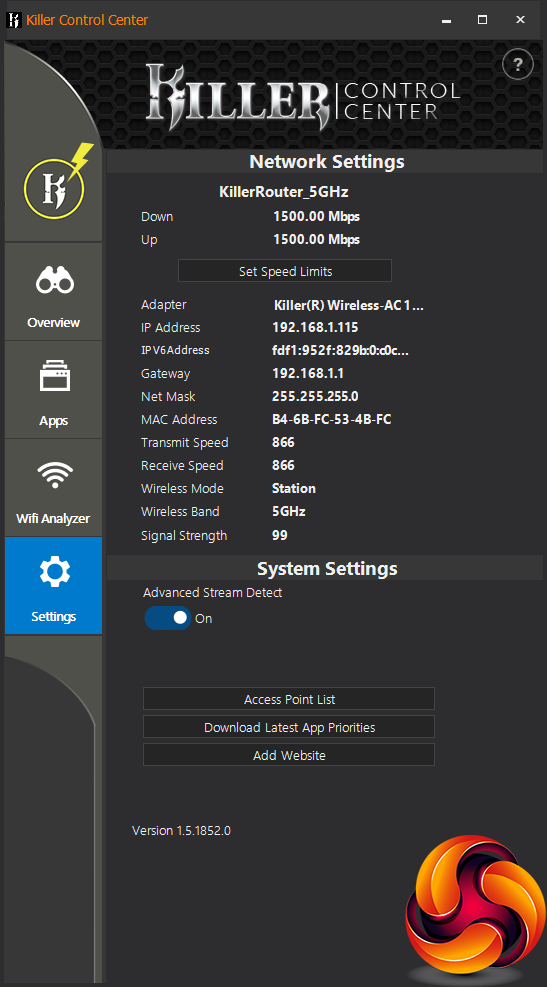Image resolution: width=547 pixels, height=987 pixels.
Task: Click the Down speed value 1500.00 Mbps
Action: point(316,217)
